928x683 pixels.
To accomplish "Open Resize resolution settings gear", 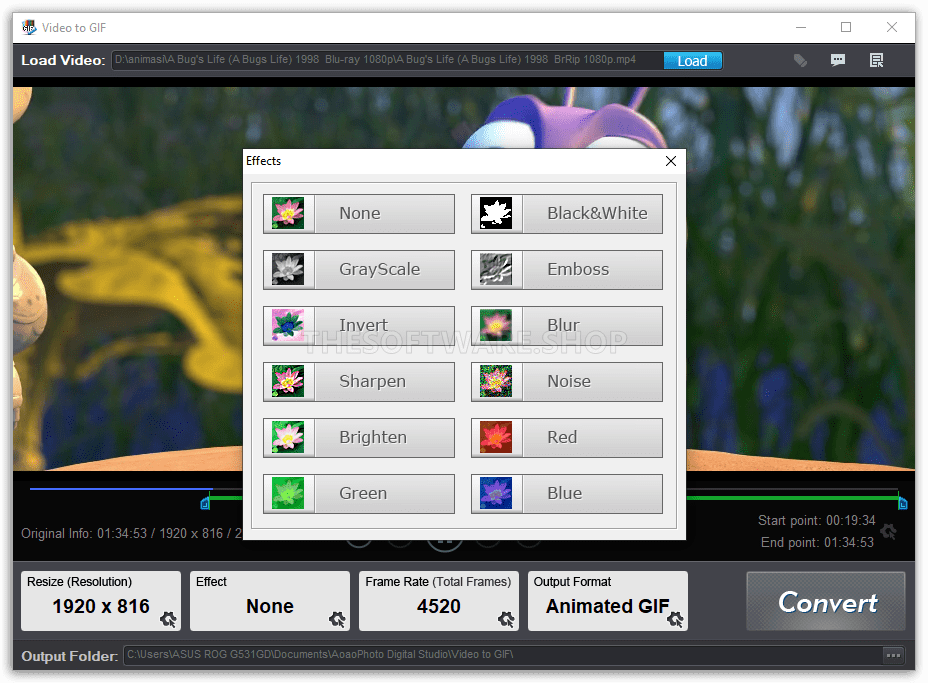I will (168, 620).
